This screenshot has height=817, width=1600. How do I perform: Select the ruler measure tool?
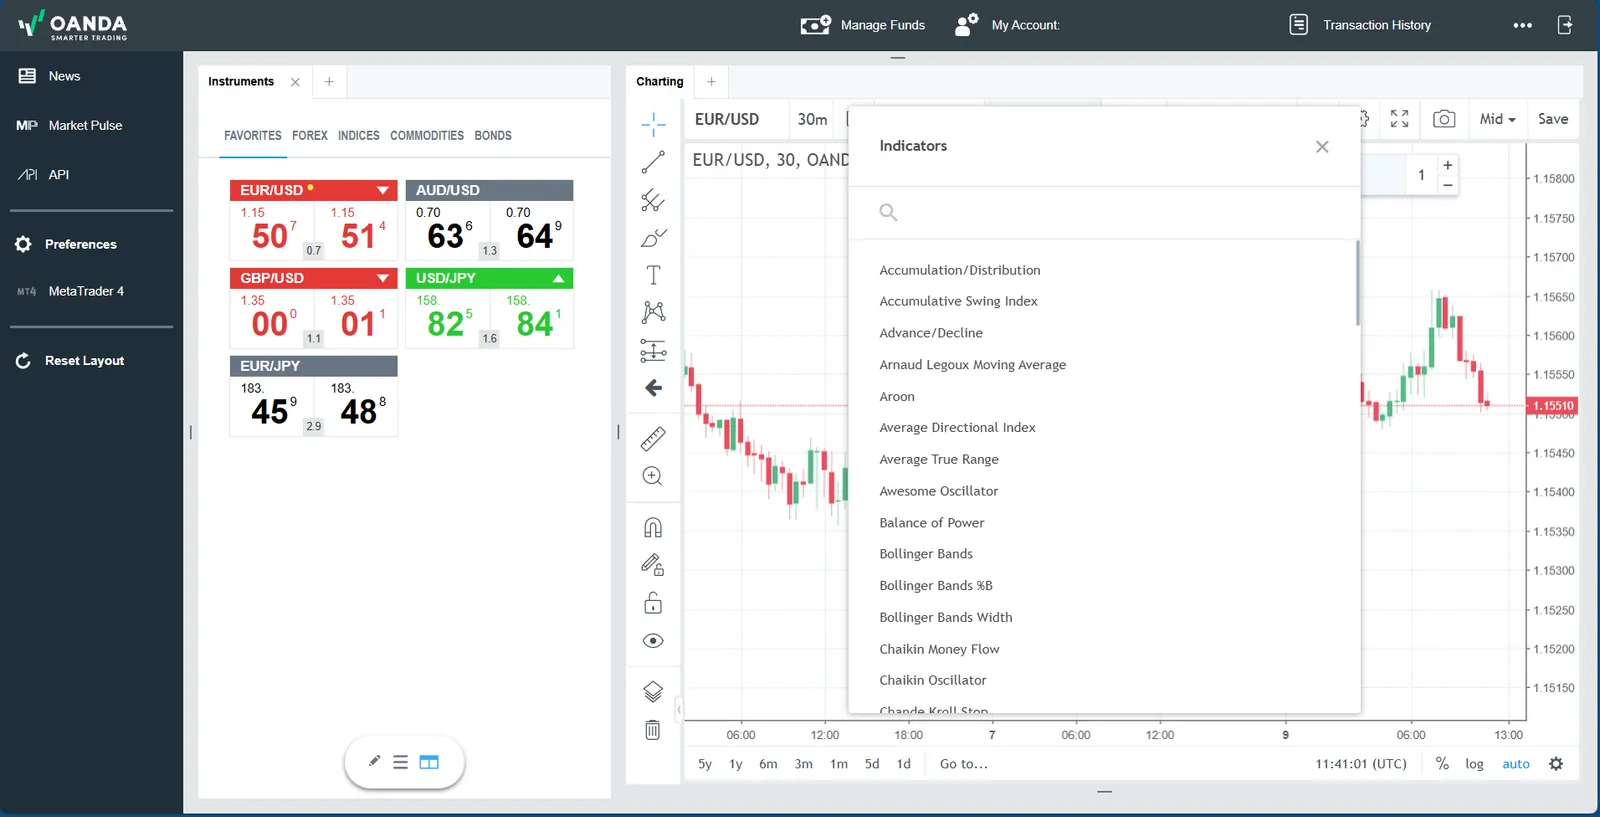point(653,438)
